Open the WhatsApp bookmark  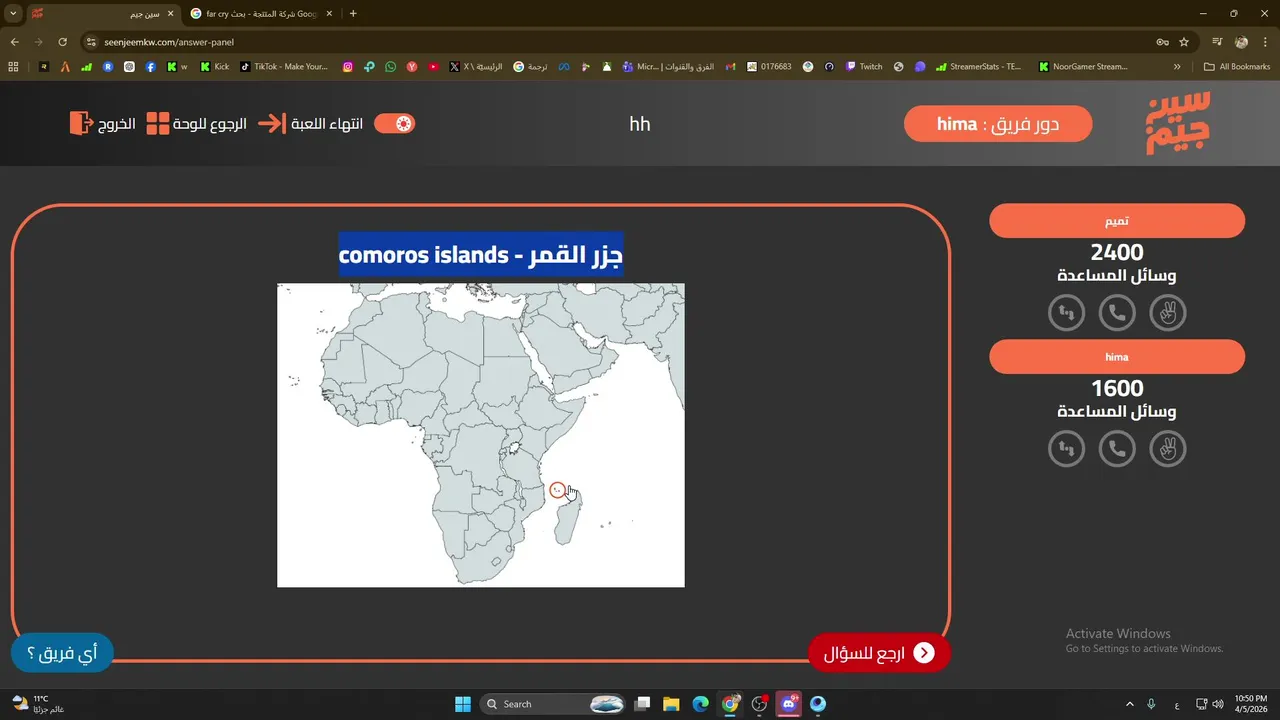390,67
